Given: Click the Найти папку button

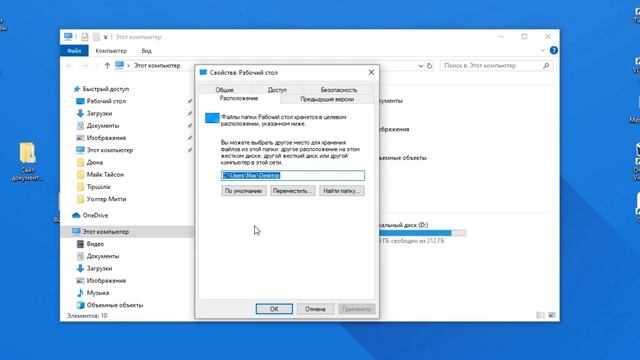Looking at the screenshot, I should coord(342,191).
